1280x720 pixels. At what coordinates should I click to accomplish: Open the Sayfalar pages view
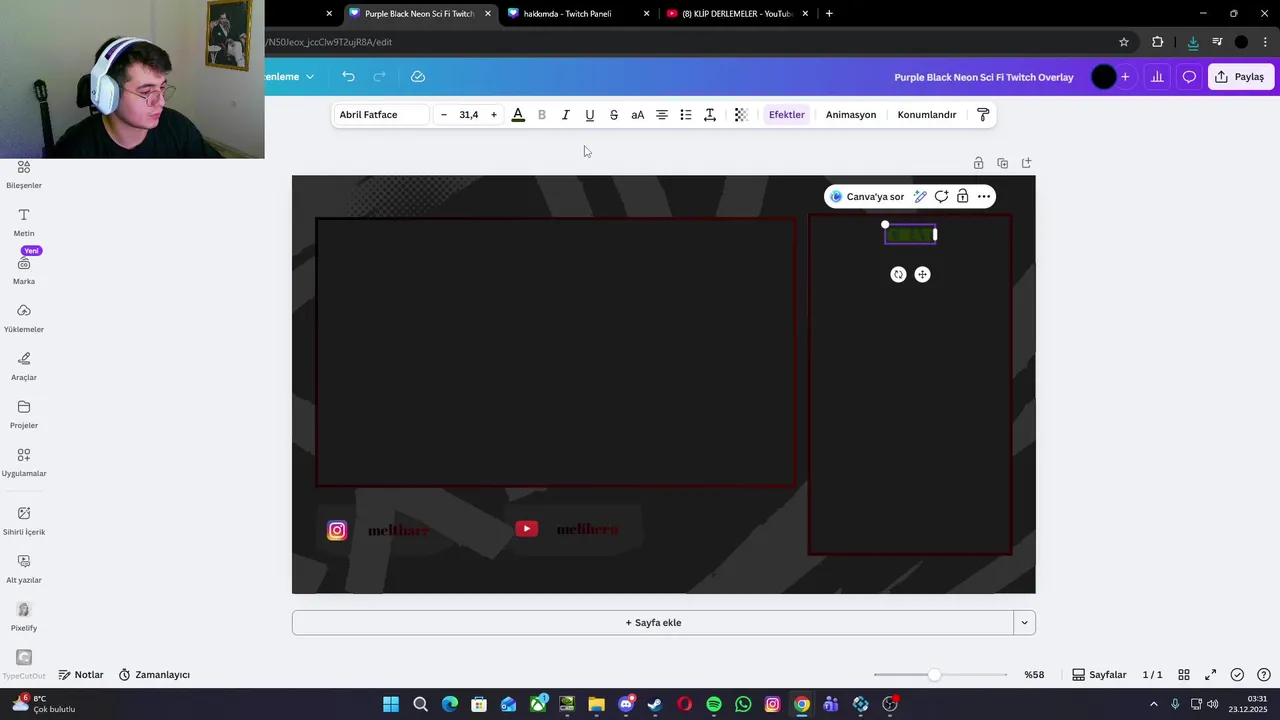coord(1100,675)
